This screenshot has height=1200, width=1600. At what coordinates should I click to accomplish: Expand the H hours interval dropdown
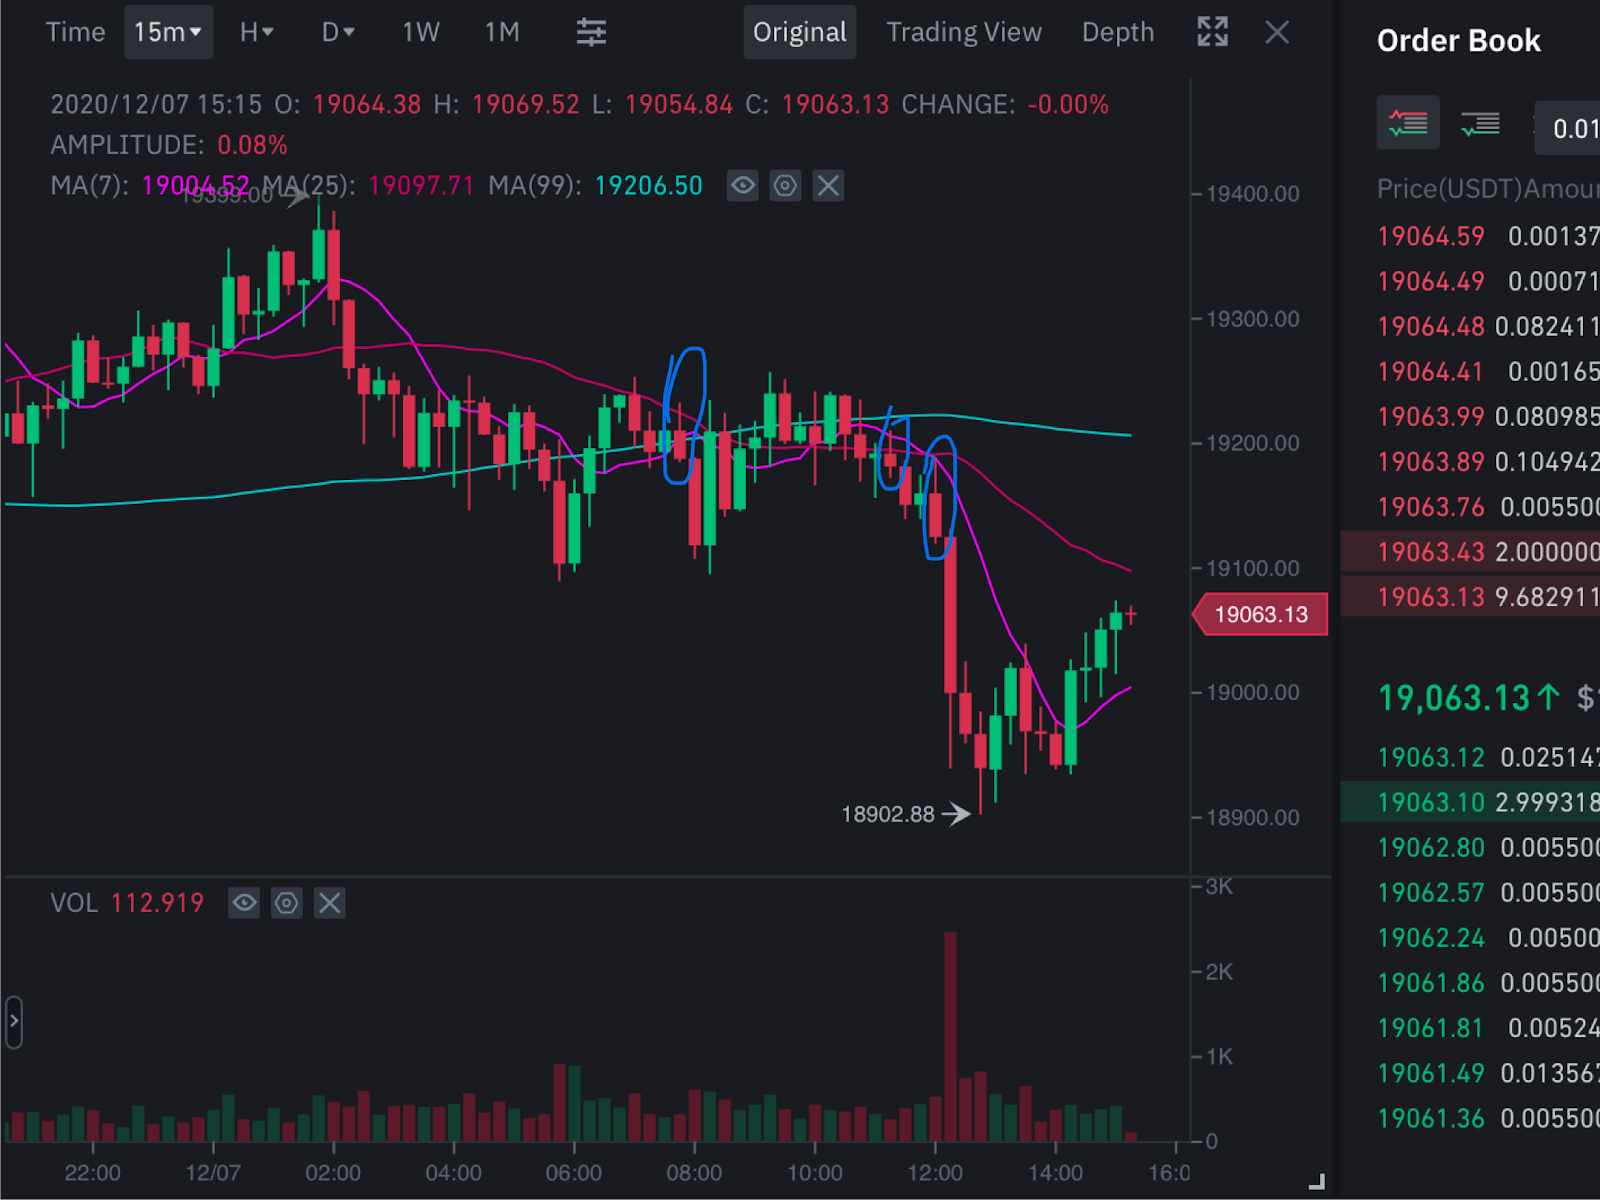click(x=255, y=32)
